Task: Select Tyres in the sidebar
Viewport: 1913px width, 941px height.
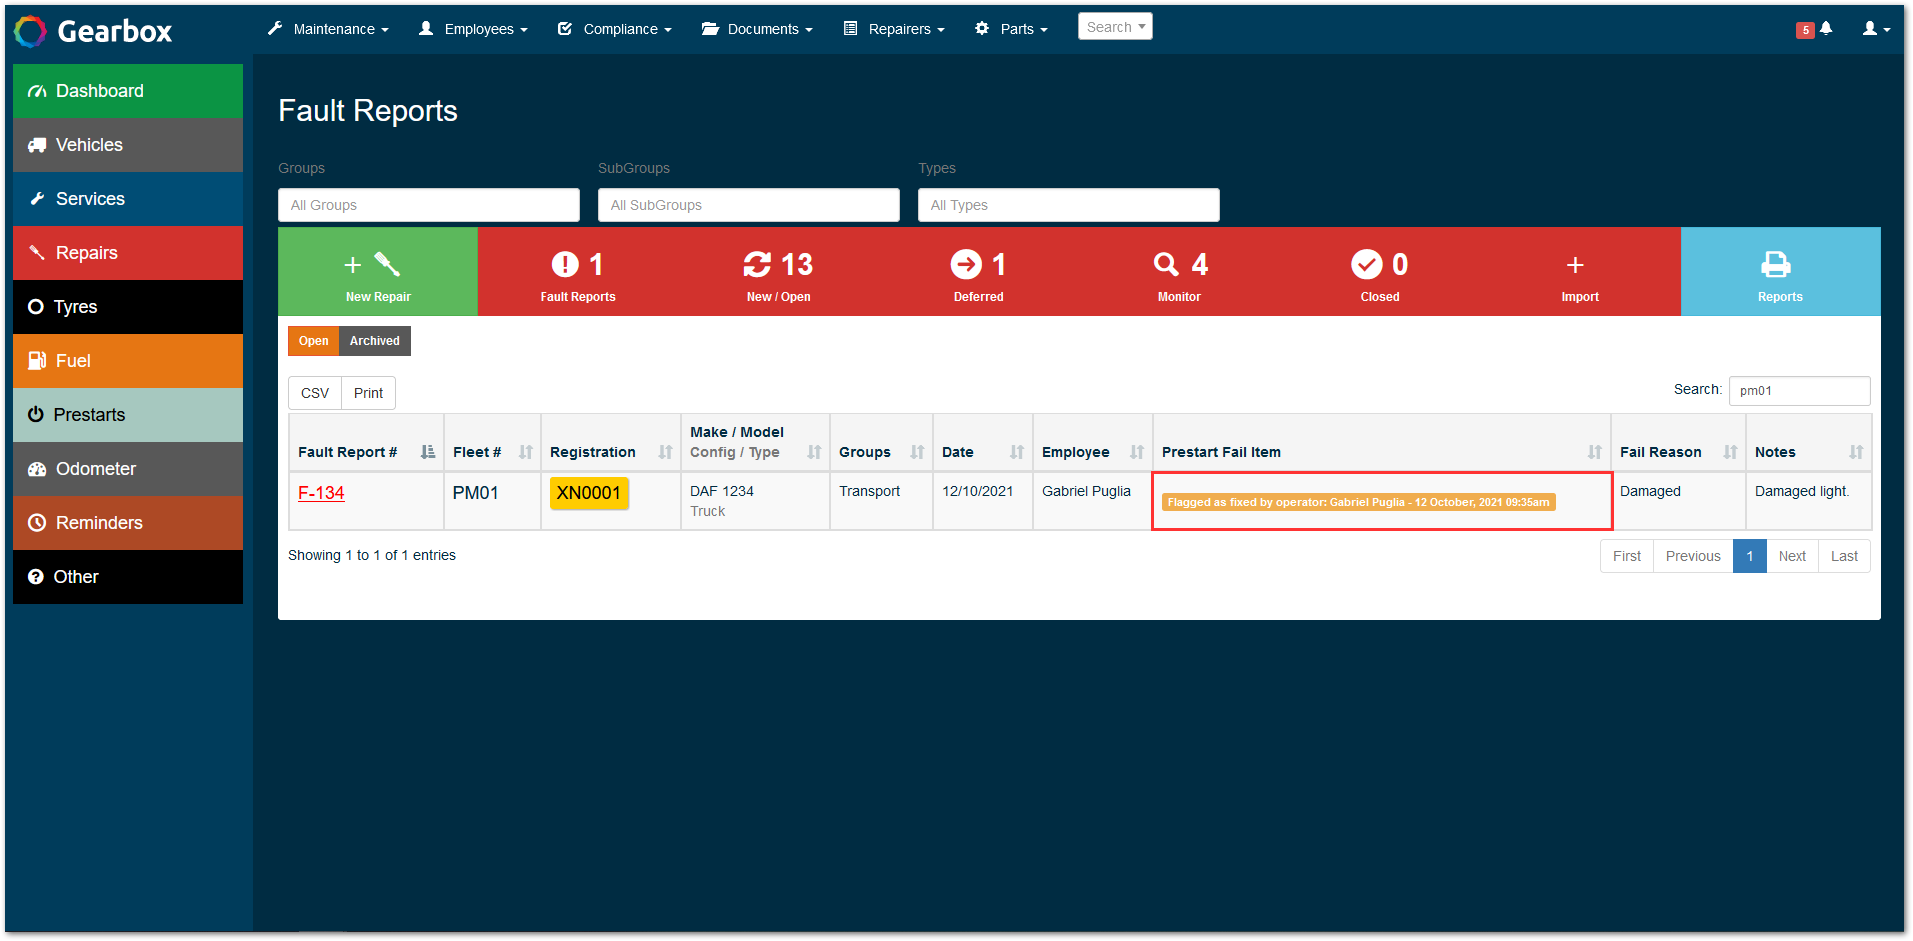Action: coord(128,307)
